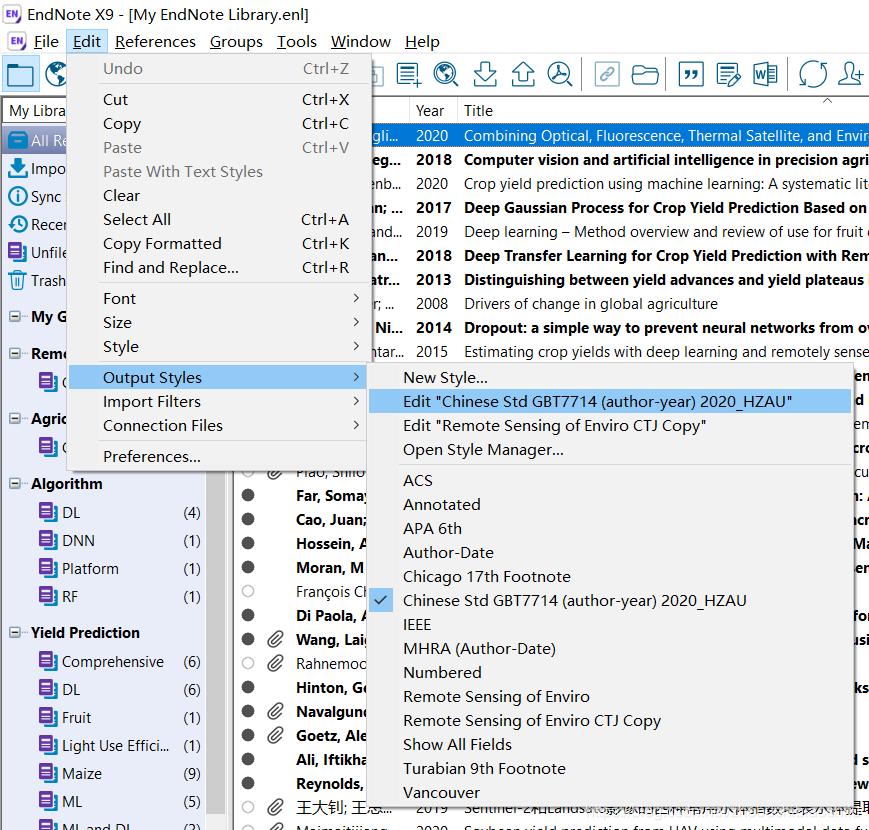Click the Open in Word toolbar icon
Viewport: 869px width, 830px height.
coord(765,74)
